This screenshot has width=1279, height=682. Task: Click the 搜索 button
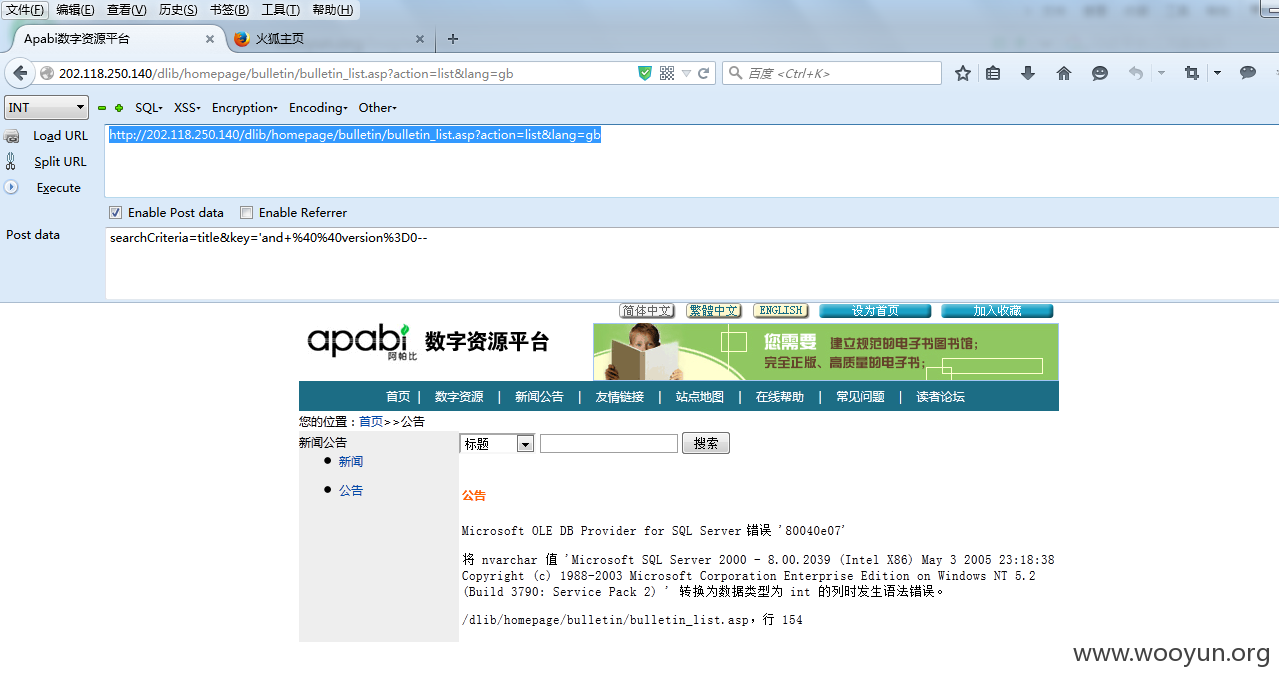[706, 443]
